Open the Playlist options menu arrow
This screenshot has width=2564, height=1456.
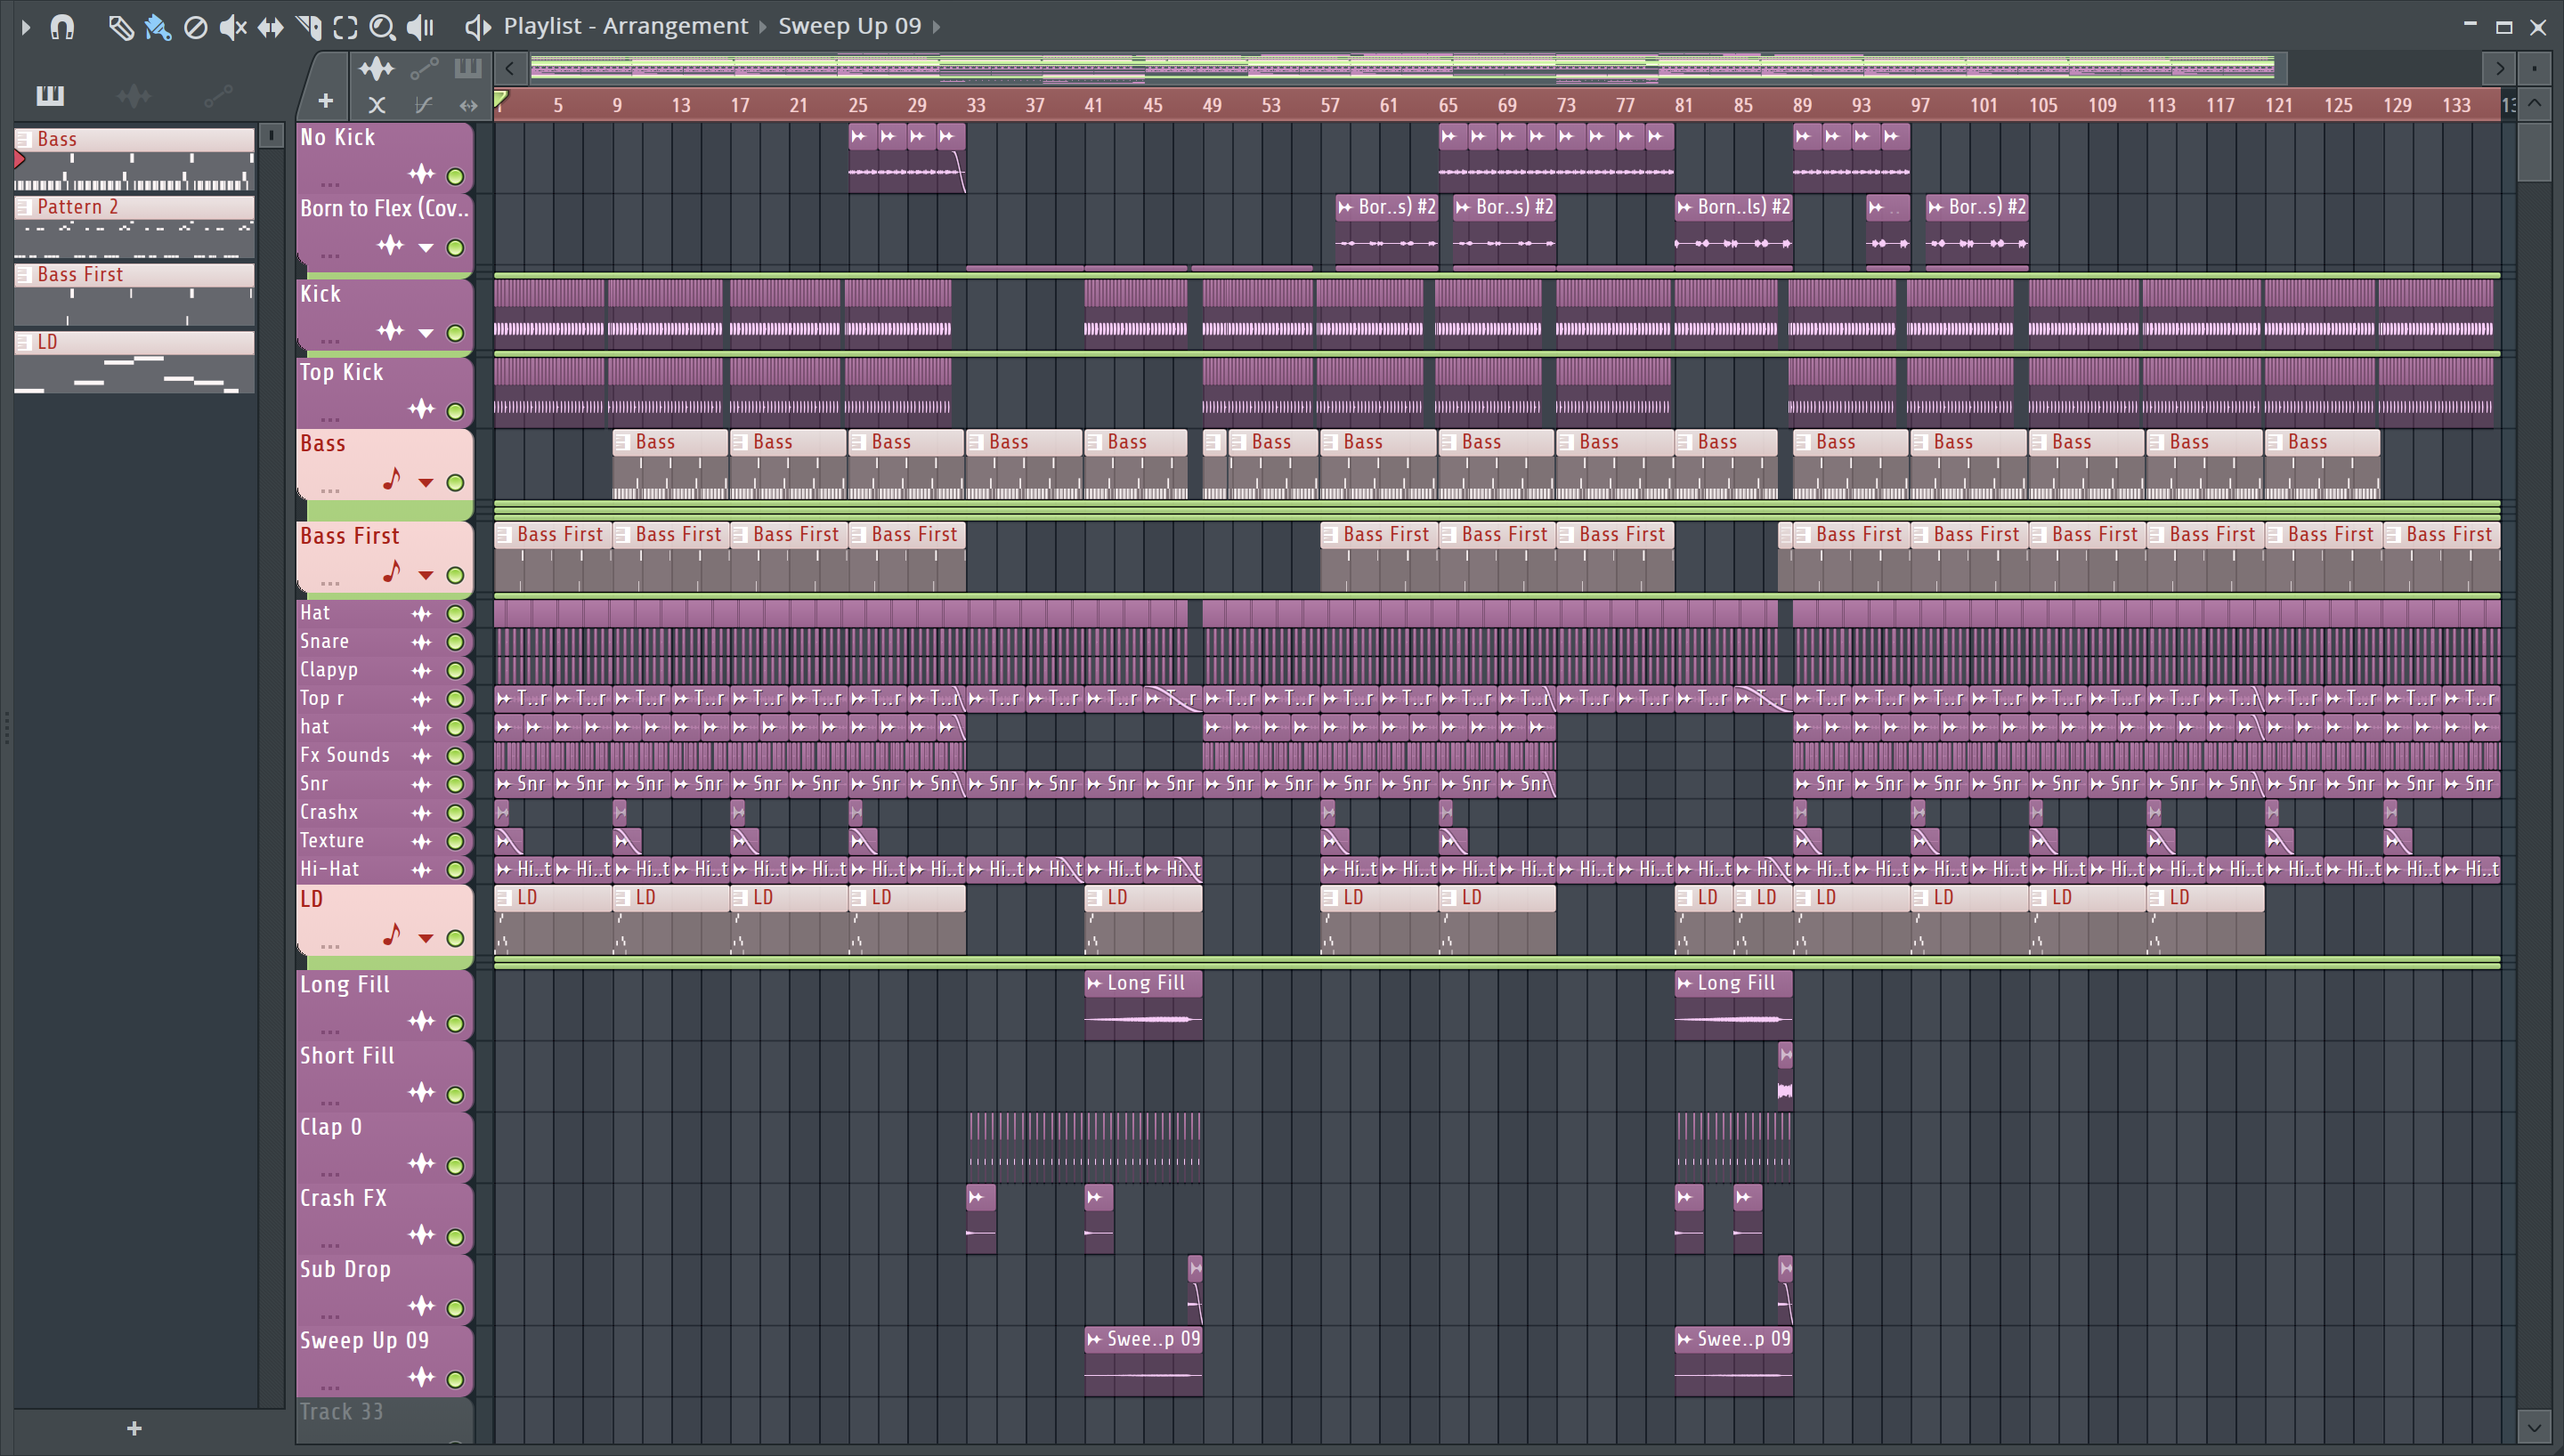26,27
